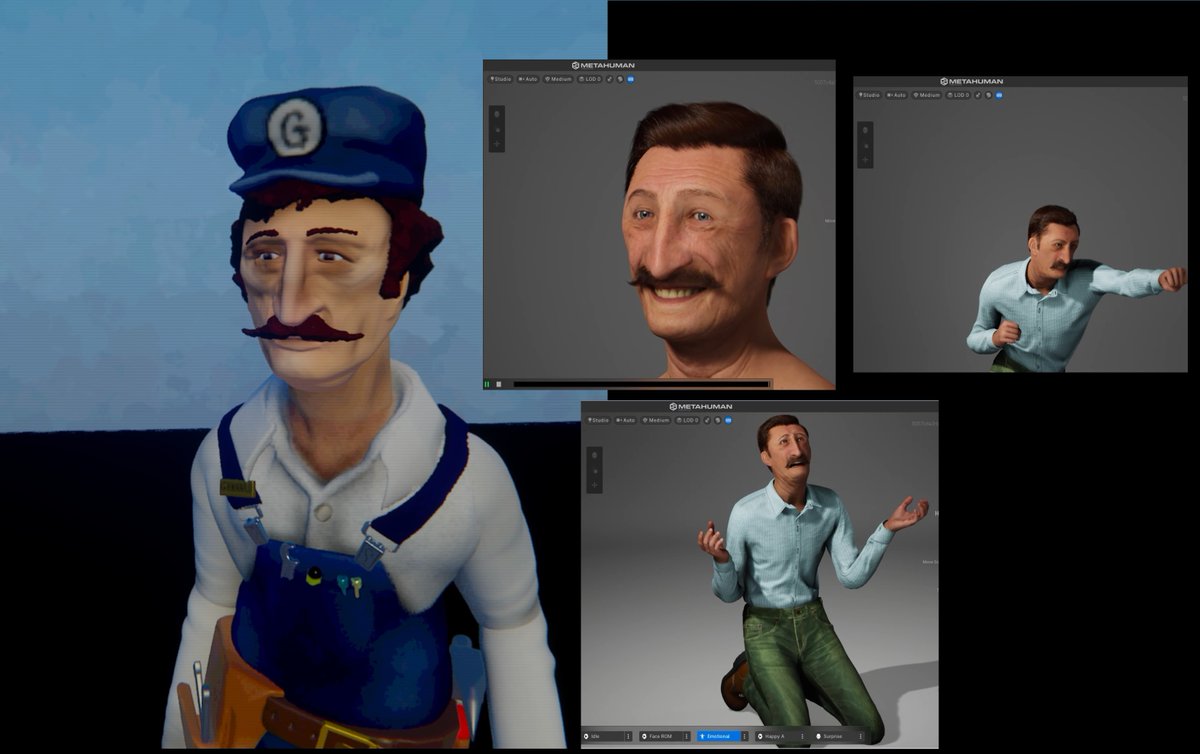
Task: Click blue toggle icon in punching pose window toolbar
Action: pyautogui.click(x=999, y=95)
